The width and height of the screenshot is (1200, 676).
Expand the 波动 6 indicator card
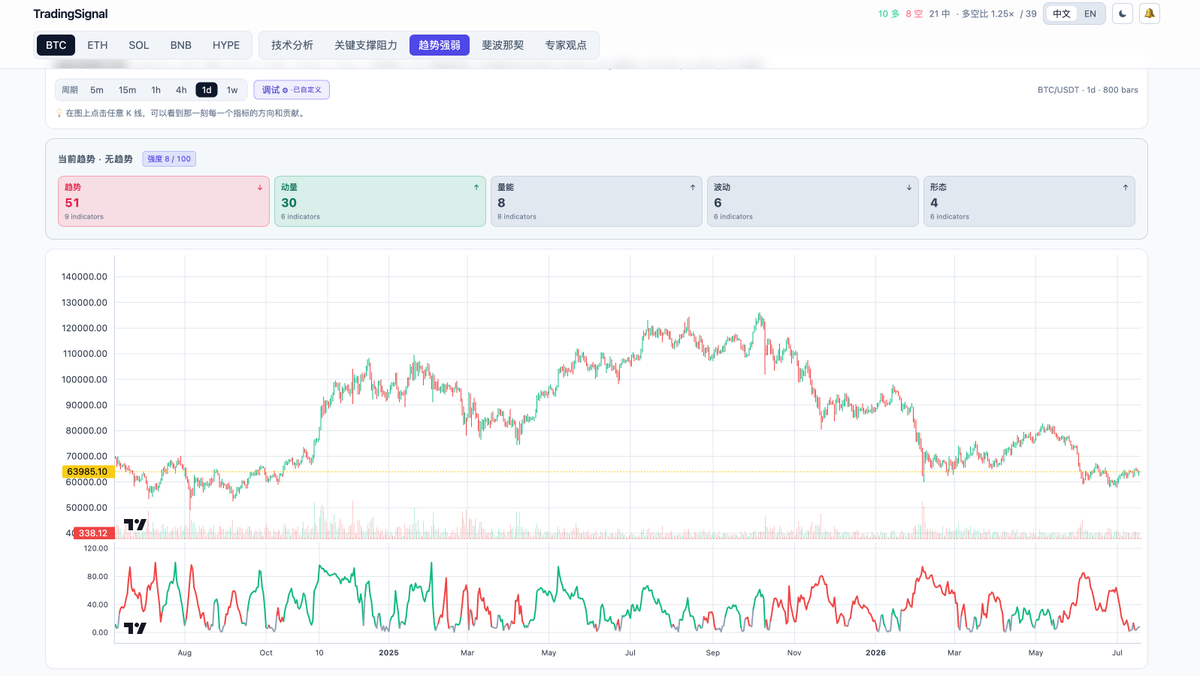point(813,201)
